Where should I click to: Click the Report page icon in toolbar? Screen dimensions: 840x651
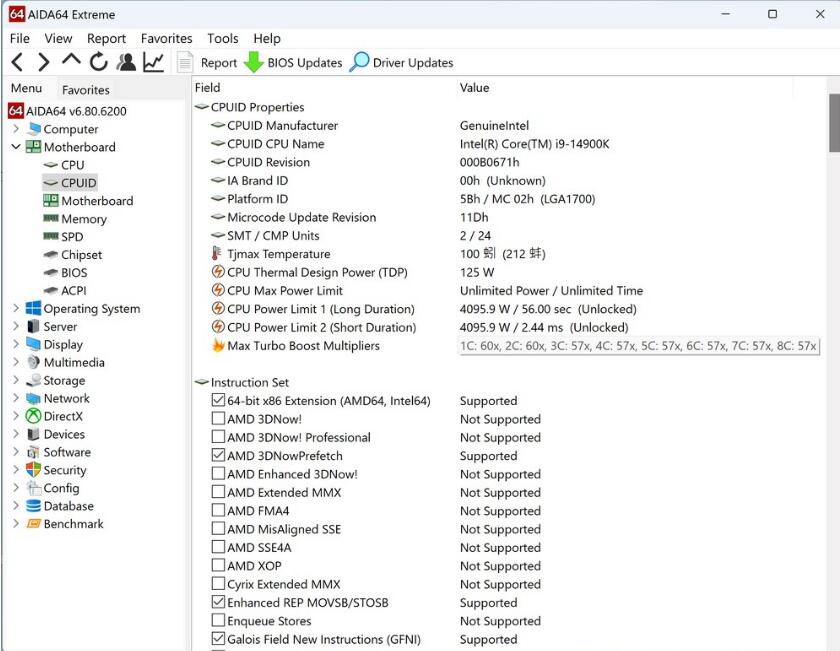[x=185, y=62]
